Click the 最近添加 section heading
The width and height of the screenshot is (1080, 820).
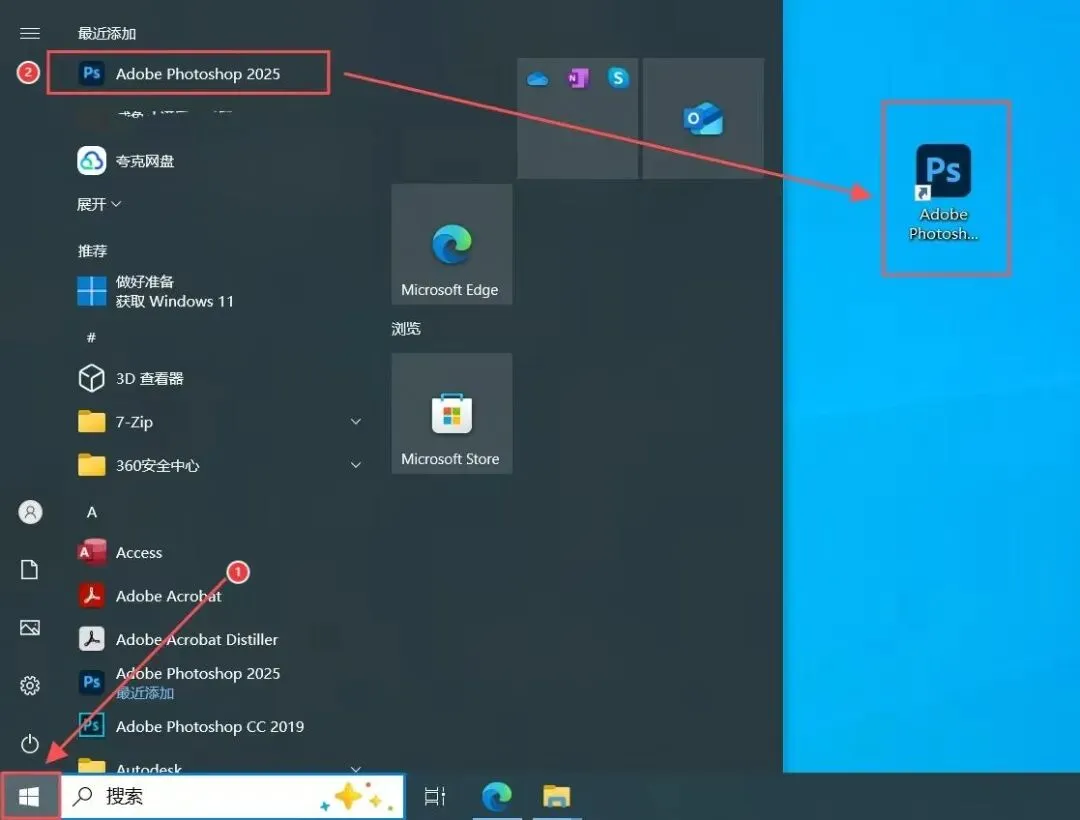point(107,33)
